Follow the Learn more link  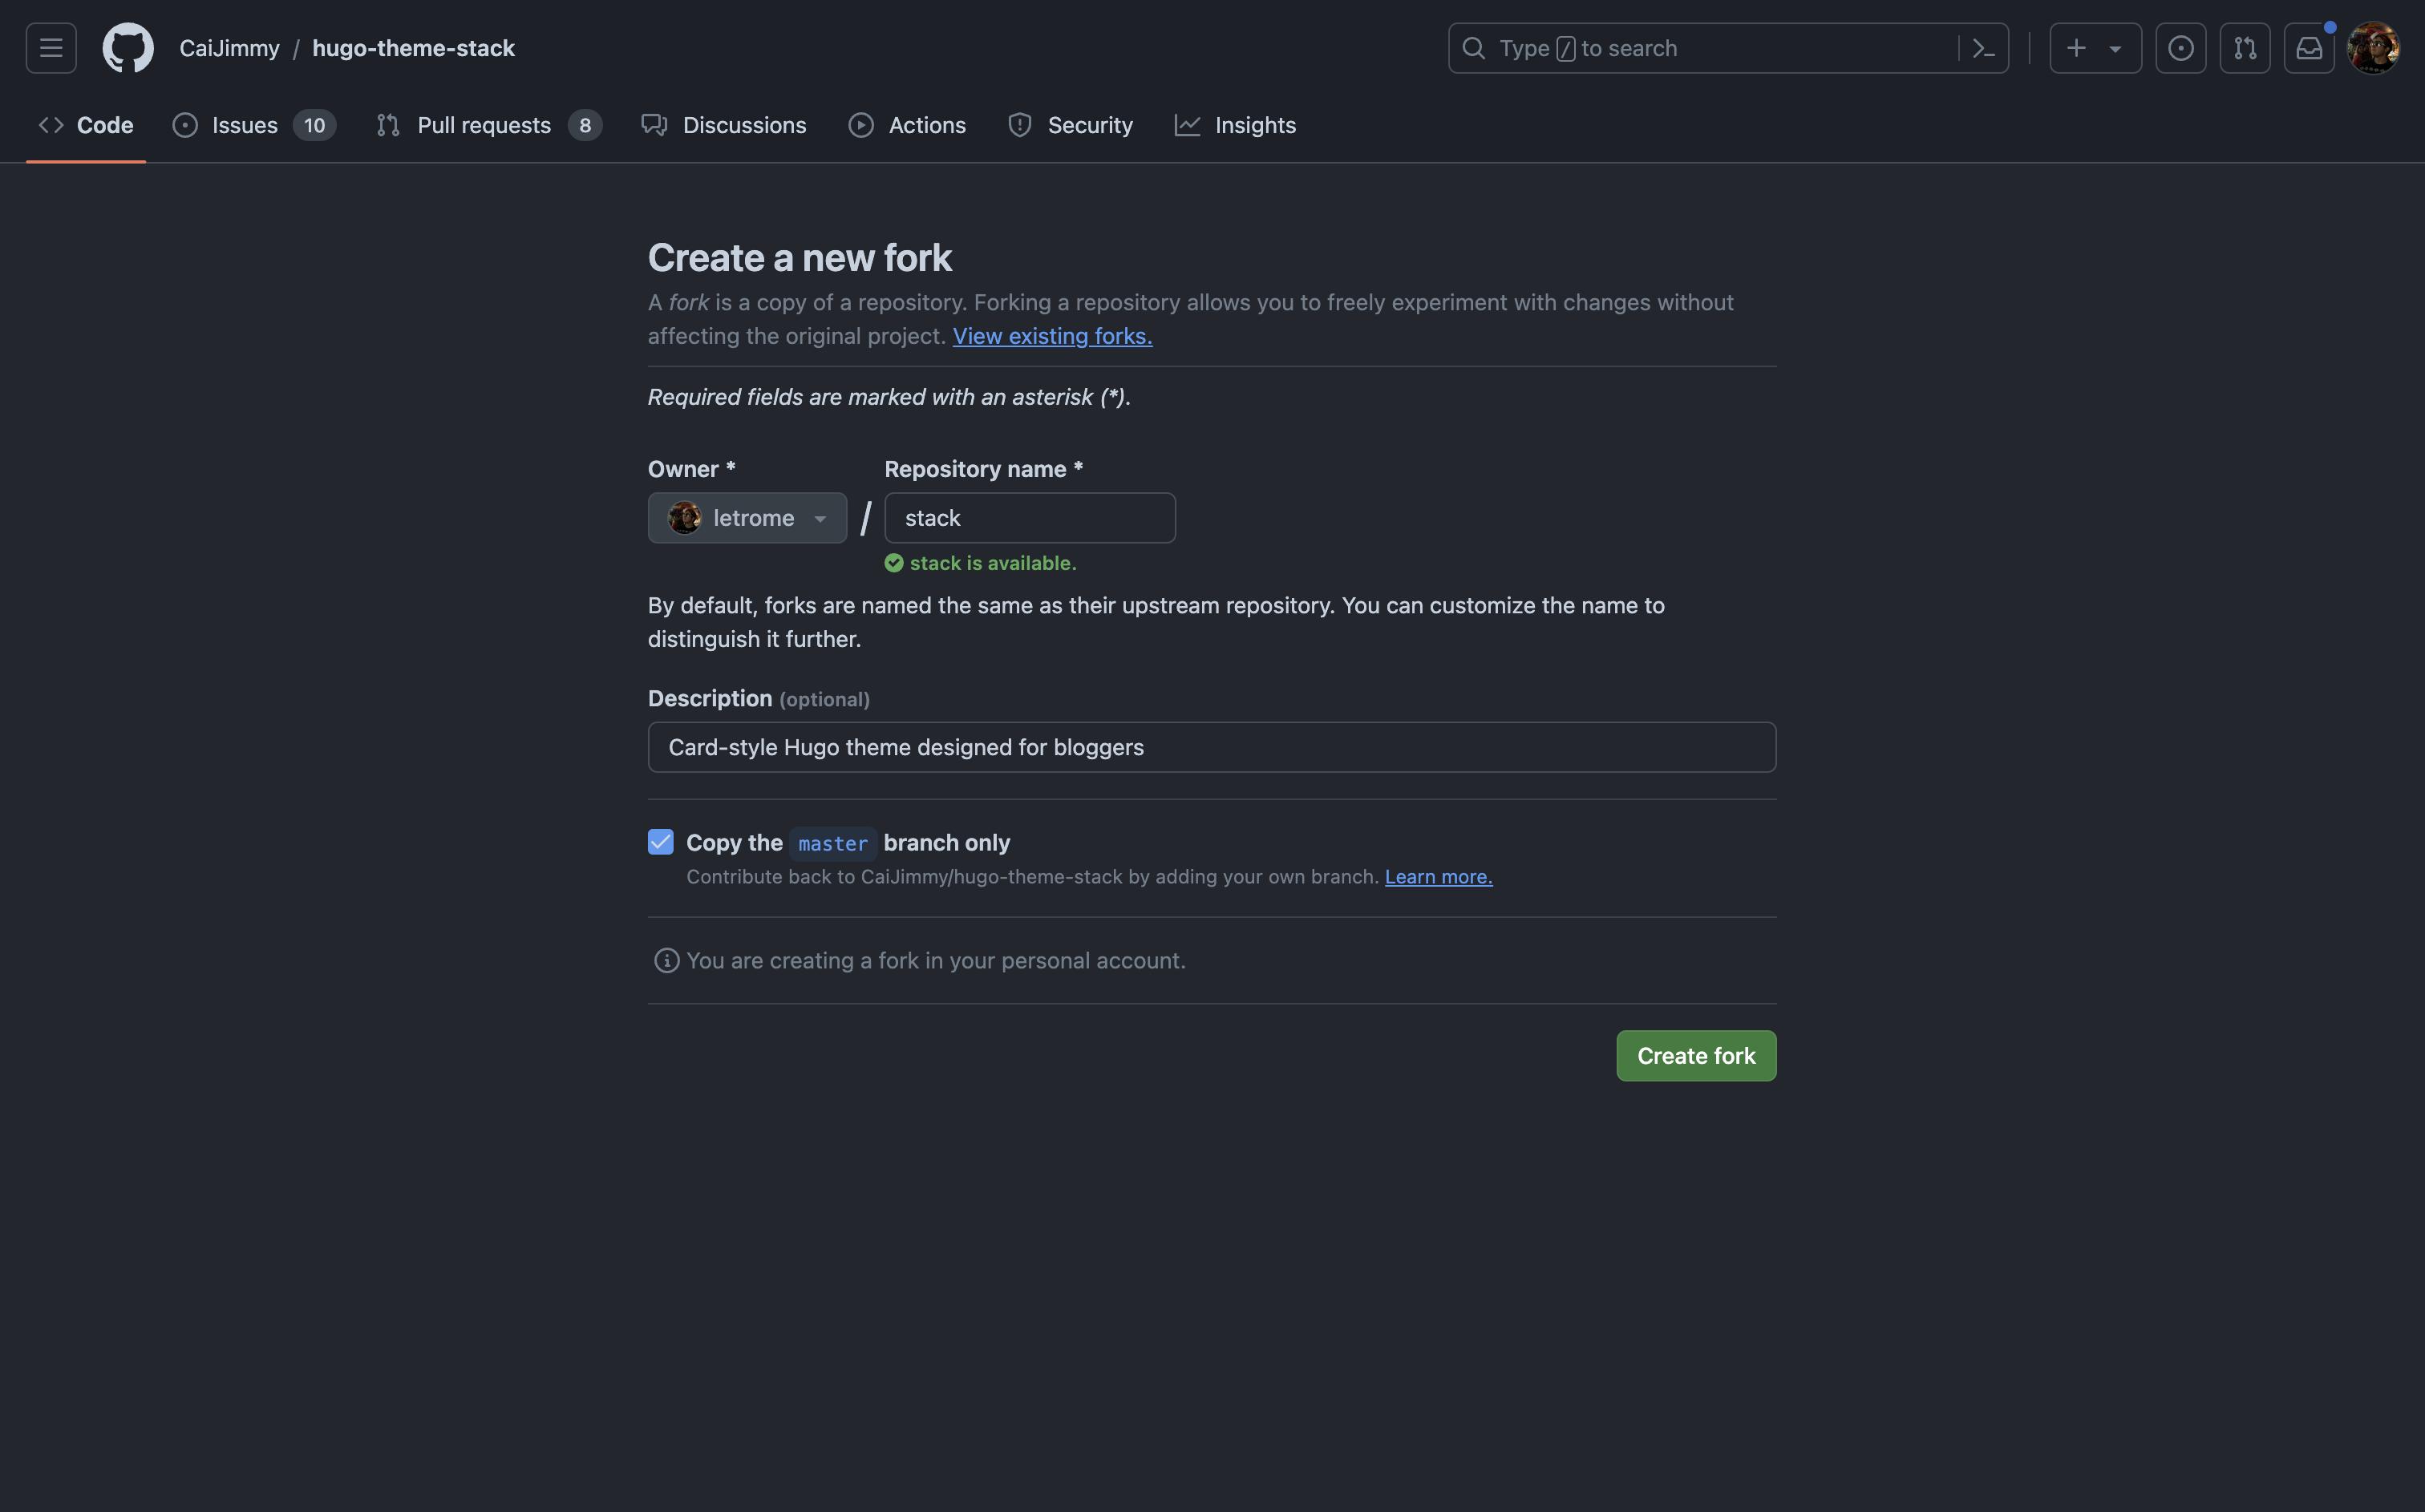pyautogui.click(x=1438, y=877)
